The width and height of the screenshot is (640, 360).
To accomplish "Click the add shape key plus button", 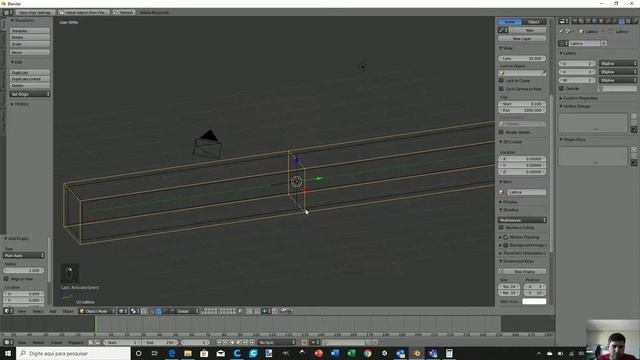I will coord(633,150).
